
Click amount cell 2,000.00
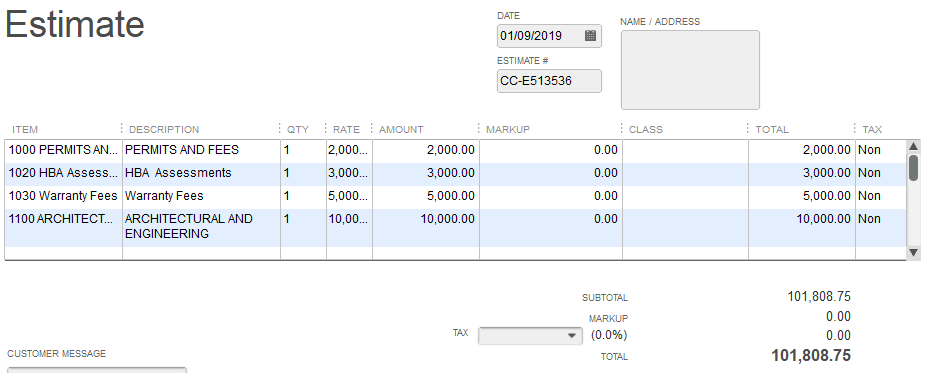[x=426, y=150]
